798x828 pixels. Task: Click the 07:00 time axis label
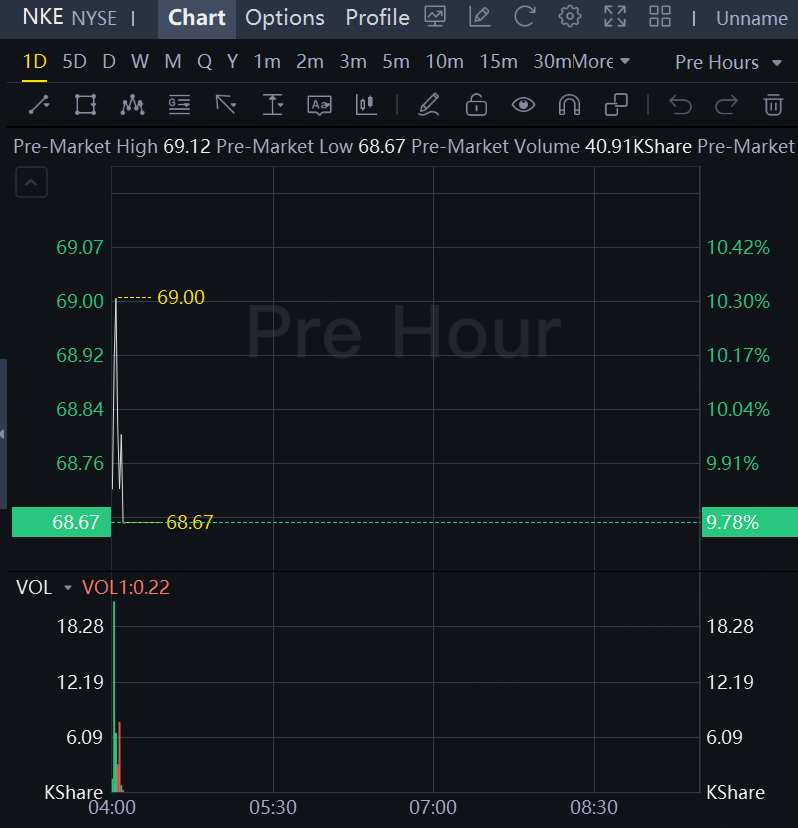(433, 807)
